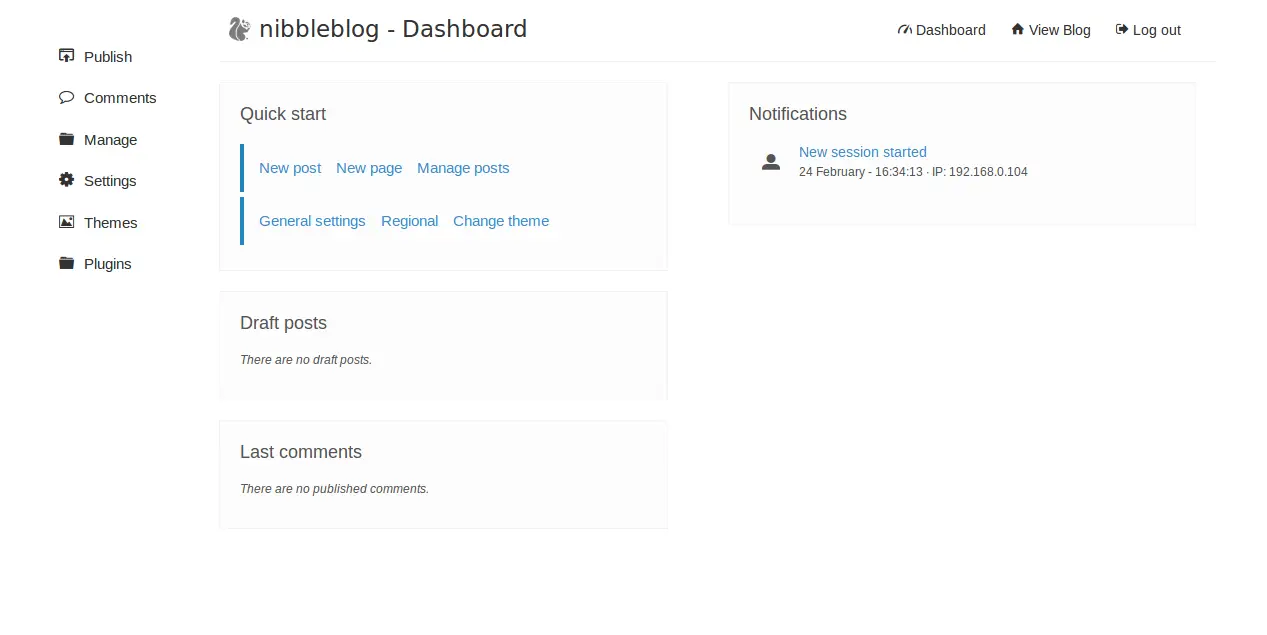Open General settings quick link

tap(312, 221)
